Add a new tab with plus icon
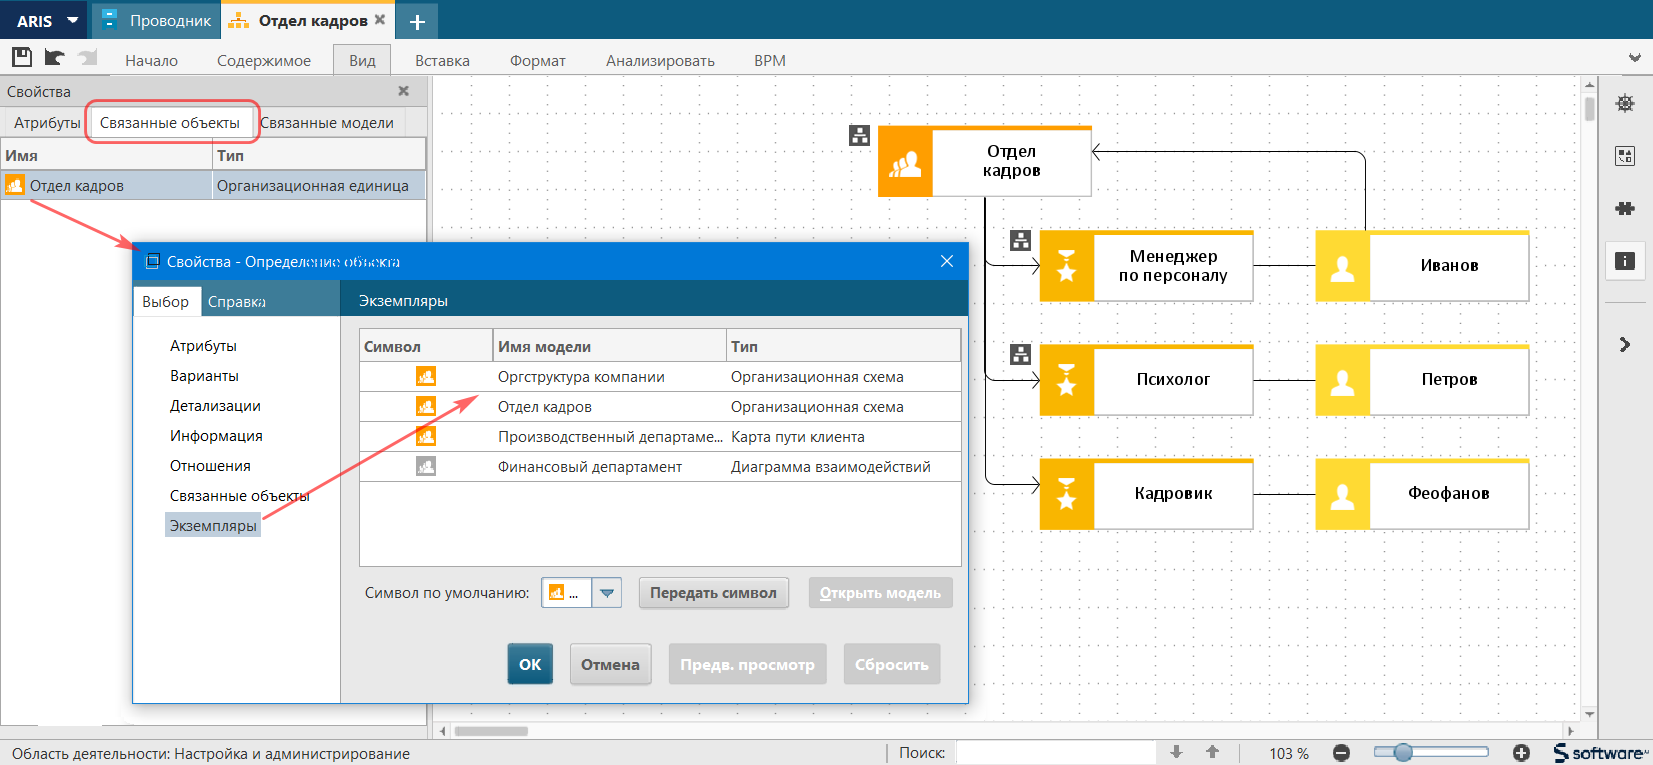1653x765 pixels. pos(417,21)
